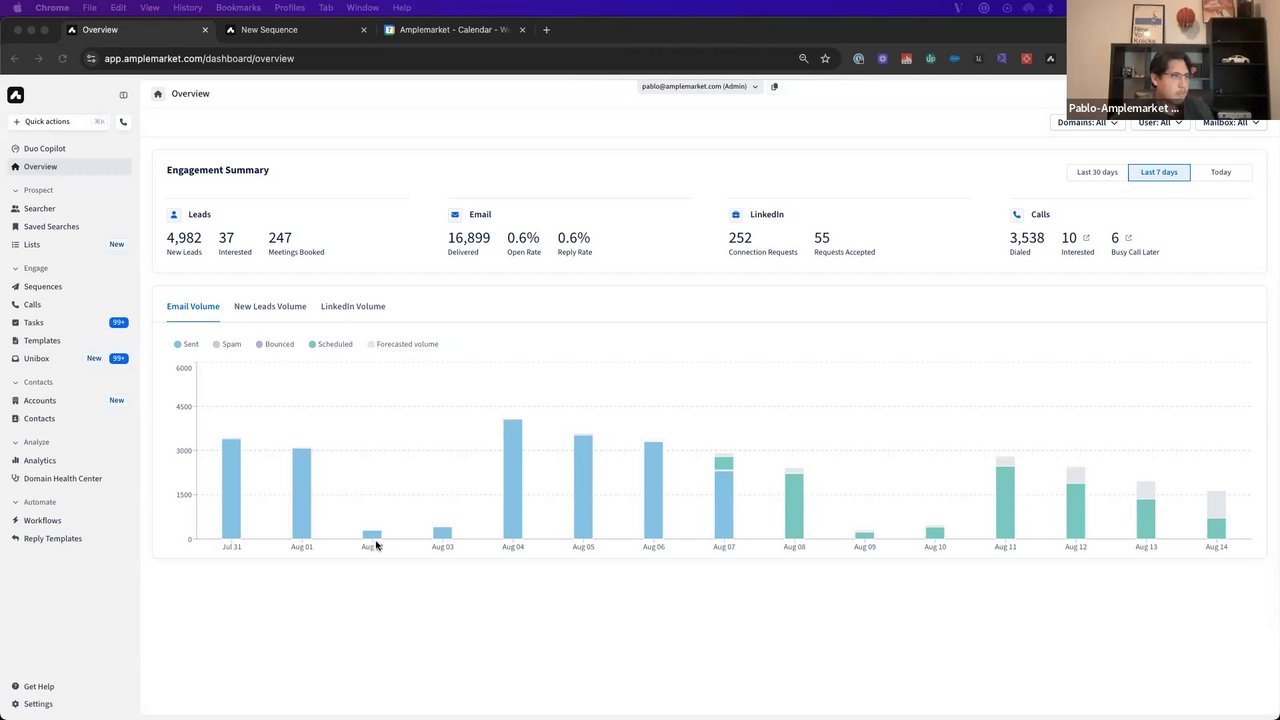The height and width of the screenshot is (720, 1280).
Task: Open the pablo@amplemarket.com account dropdown
Action: pos(699,87)
